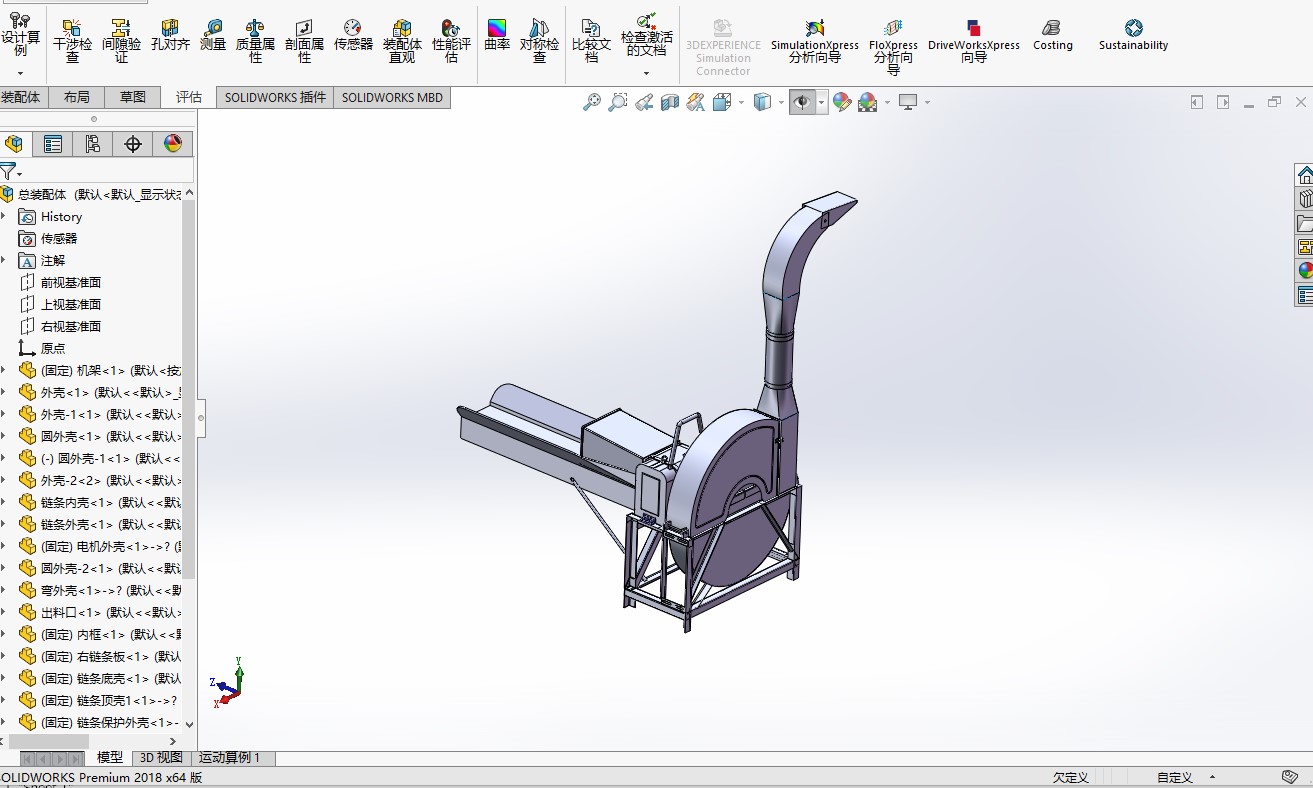Image resolution: width=1313 pixels, height=788 pixels.
Task: Open 装配体直观 assembly visualization
Action: coord(402,41)
